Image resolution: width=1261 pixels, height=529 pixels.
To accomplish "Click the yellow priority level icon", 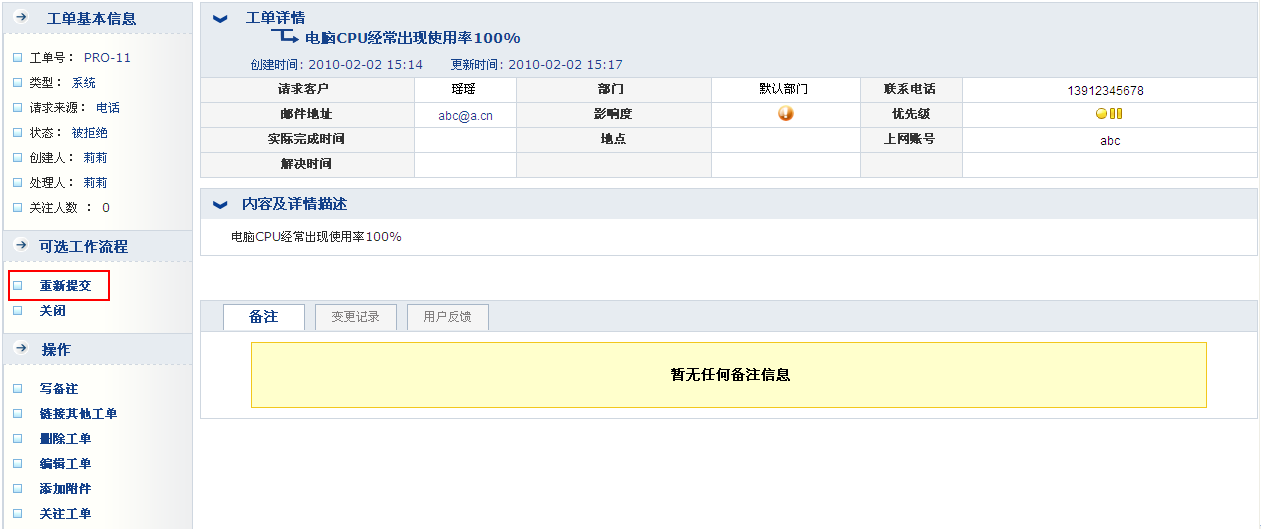I will (1108, 114).
